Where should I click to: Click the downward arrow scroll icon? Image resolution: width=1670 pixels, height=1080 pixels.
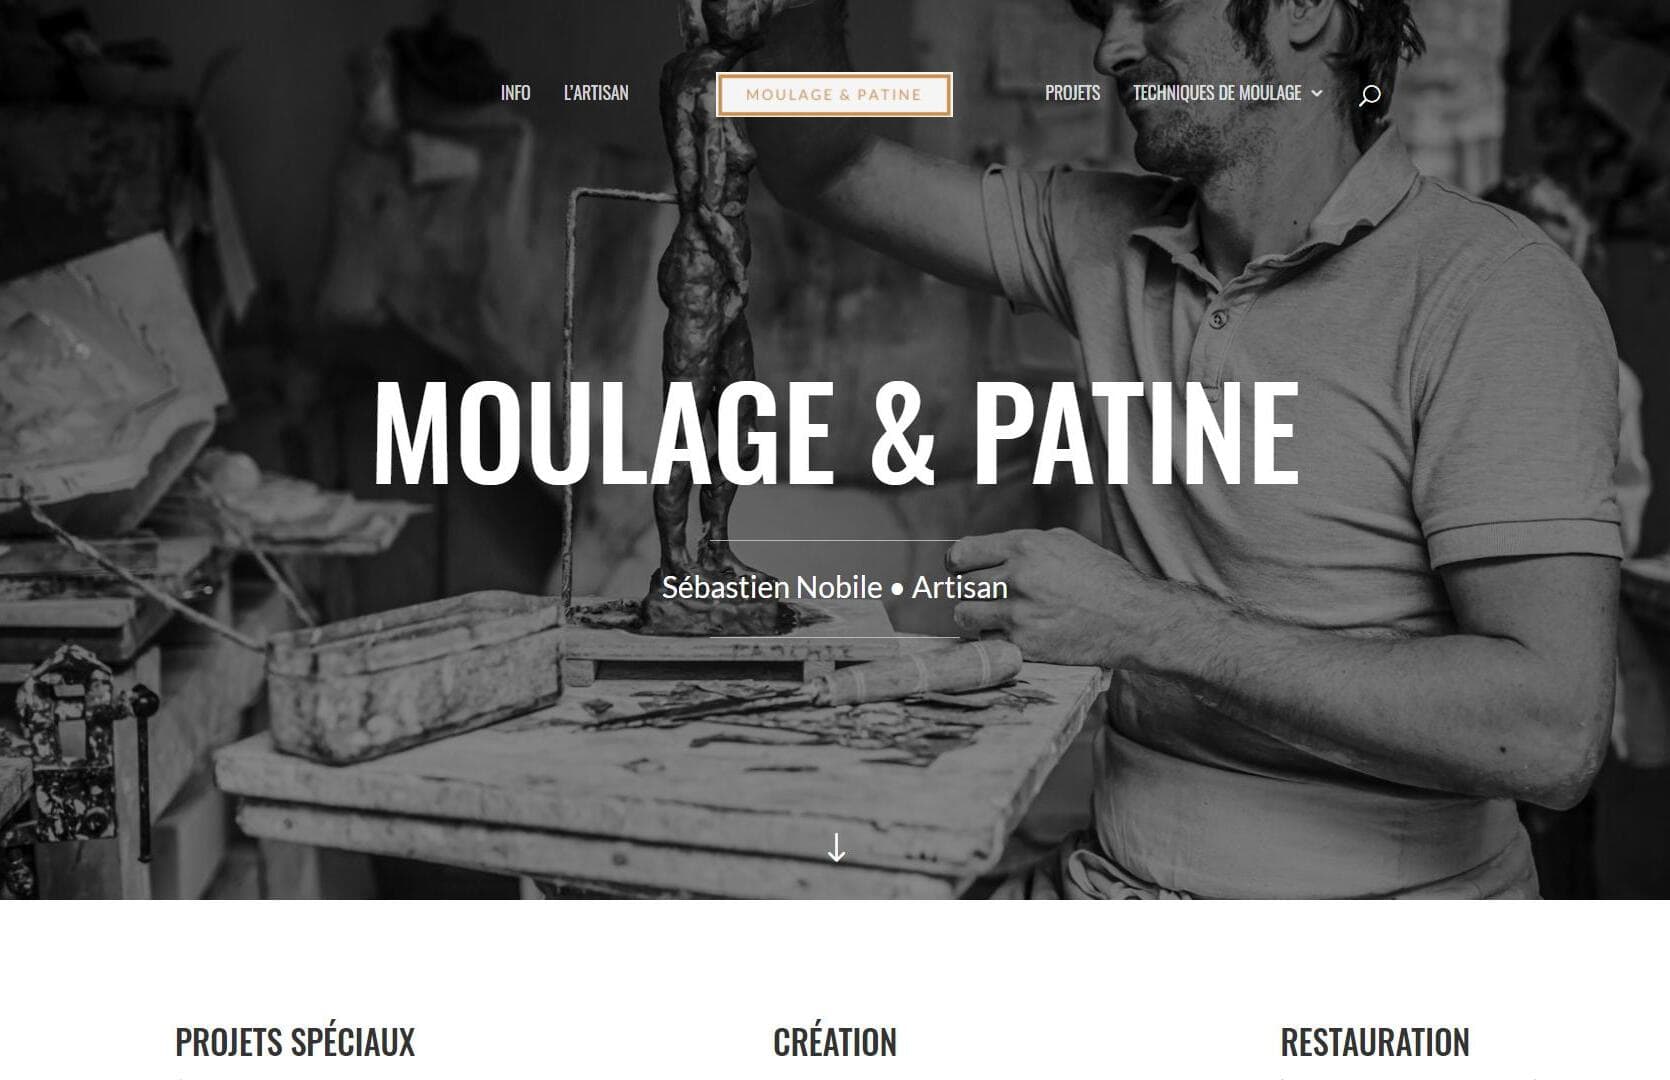[836, 848]
